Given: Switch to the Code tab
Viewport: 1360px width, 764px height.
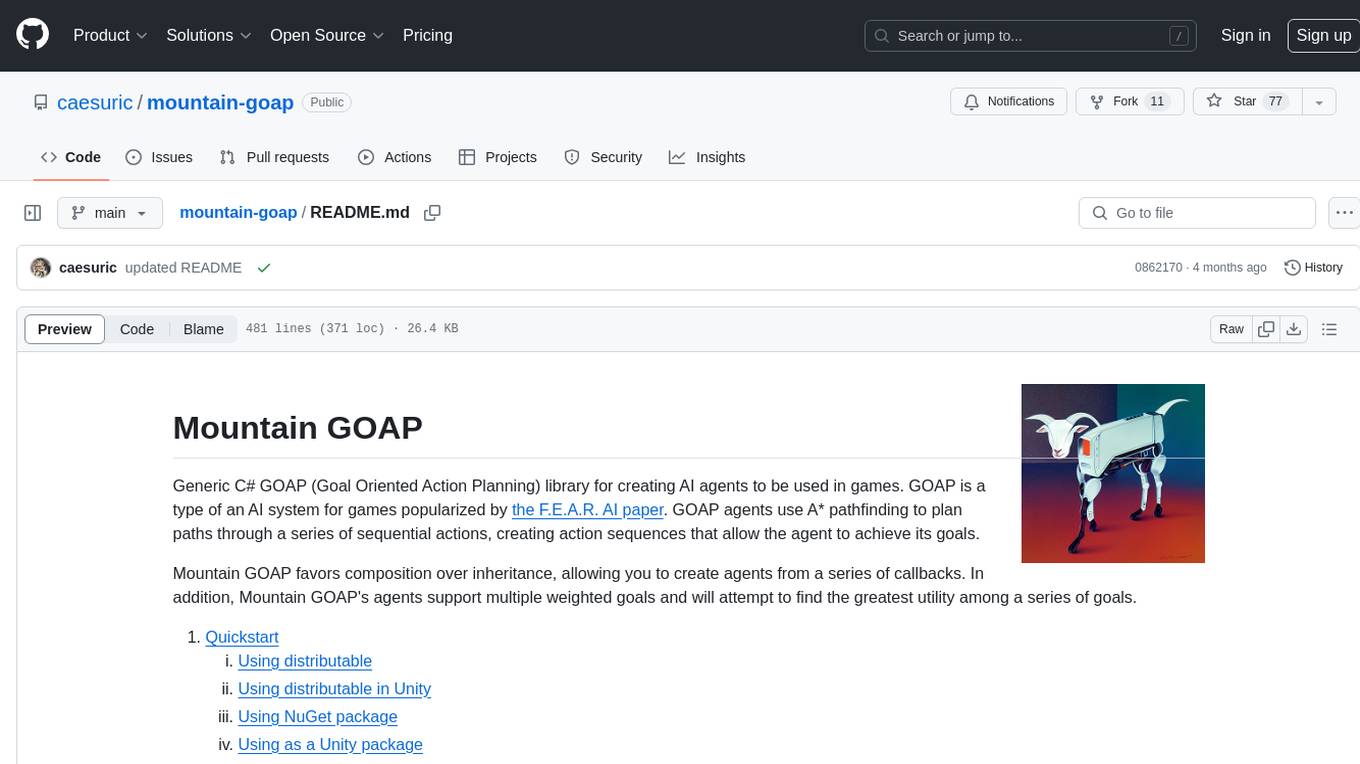Looking at the screenshot, I should (x=71, y=157).
